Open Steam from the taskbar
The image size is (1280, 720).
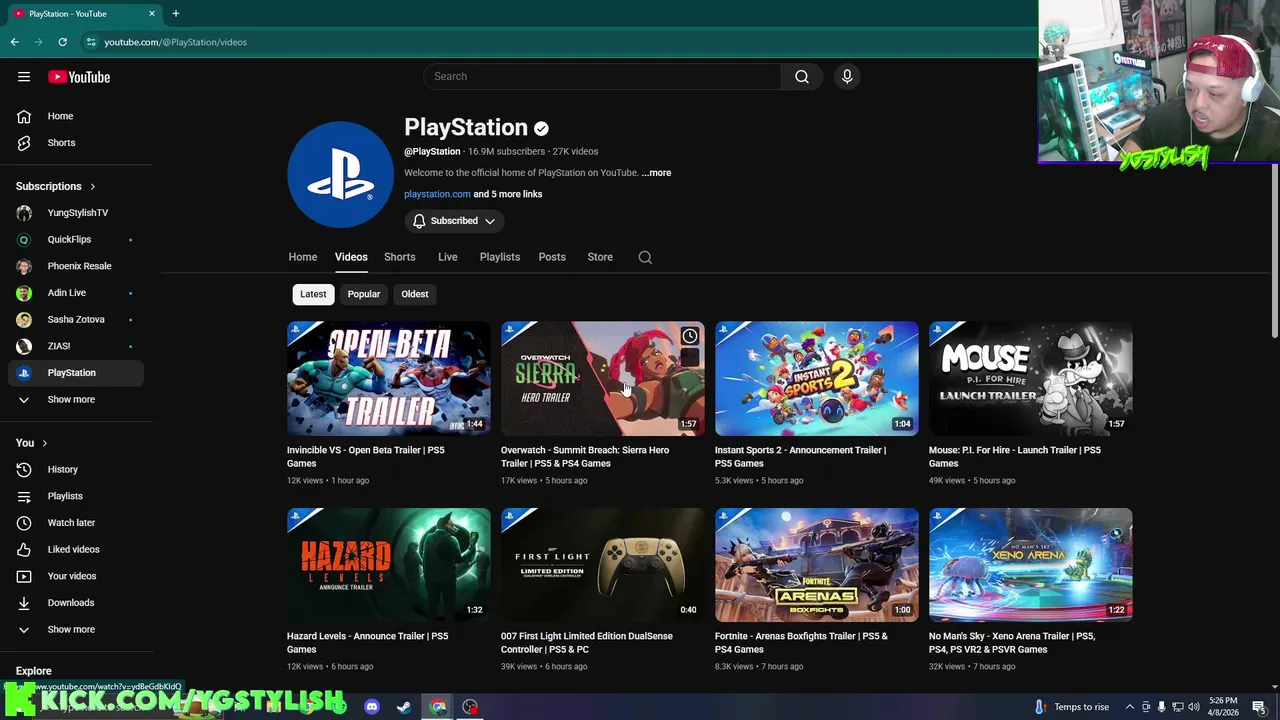(x=404, y=707)
